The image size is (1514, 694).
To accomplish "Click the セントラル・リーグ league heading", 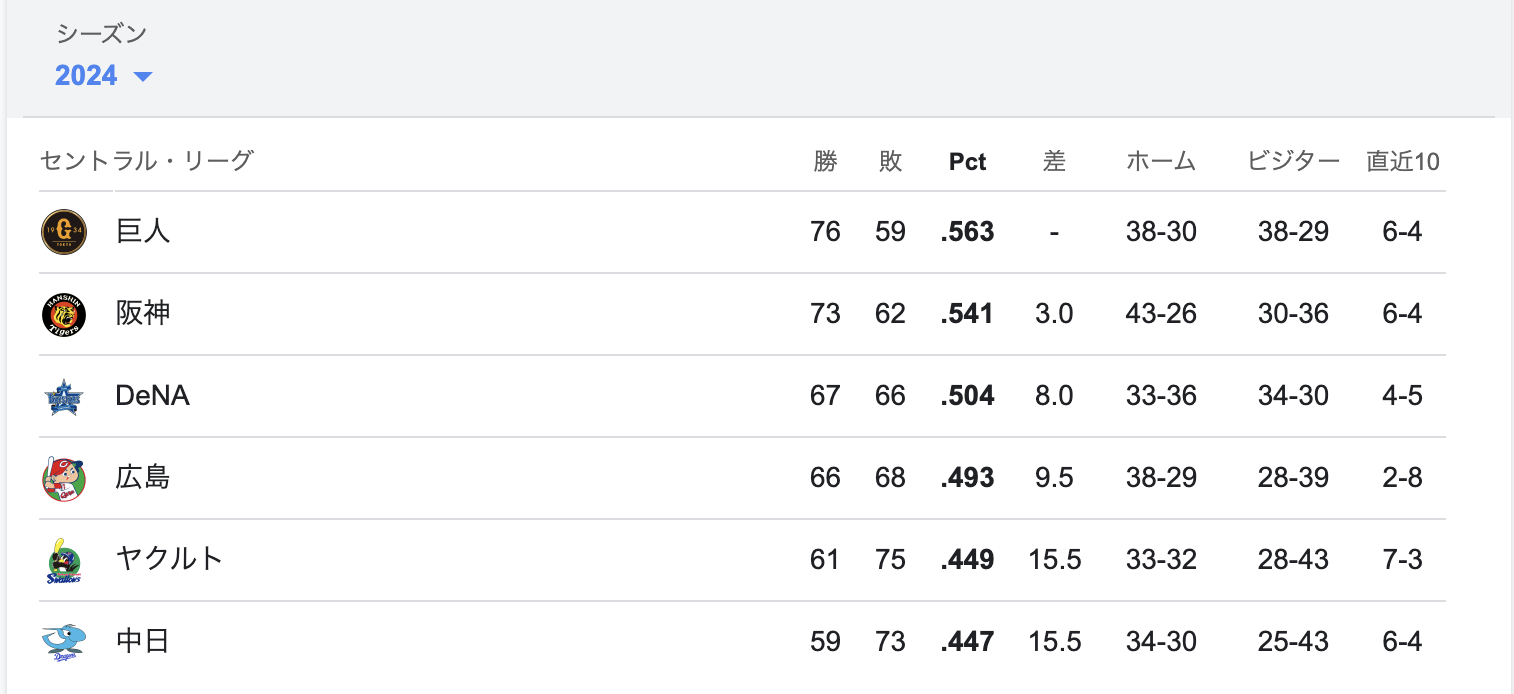I will (x=147, y=160).
